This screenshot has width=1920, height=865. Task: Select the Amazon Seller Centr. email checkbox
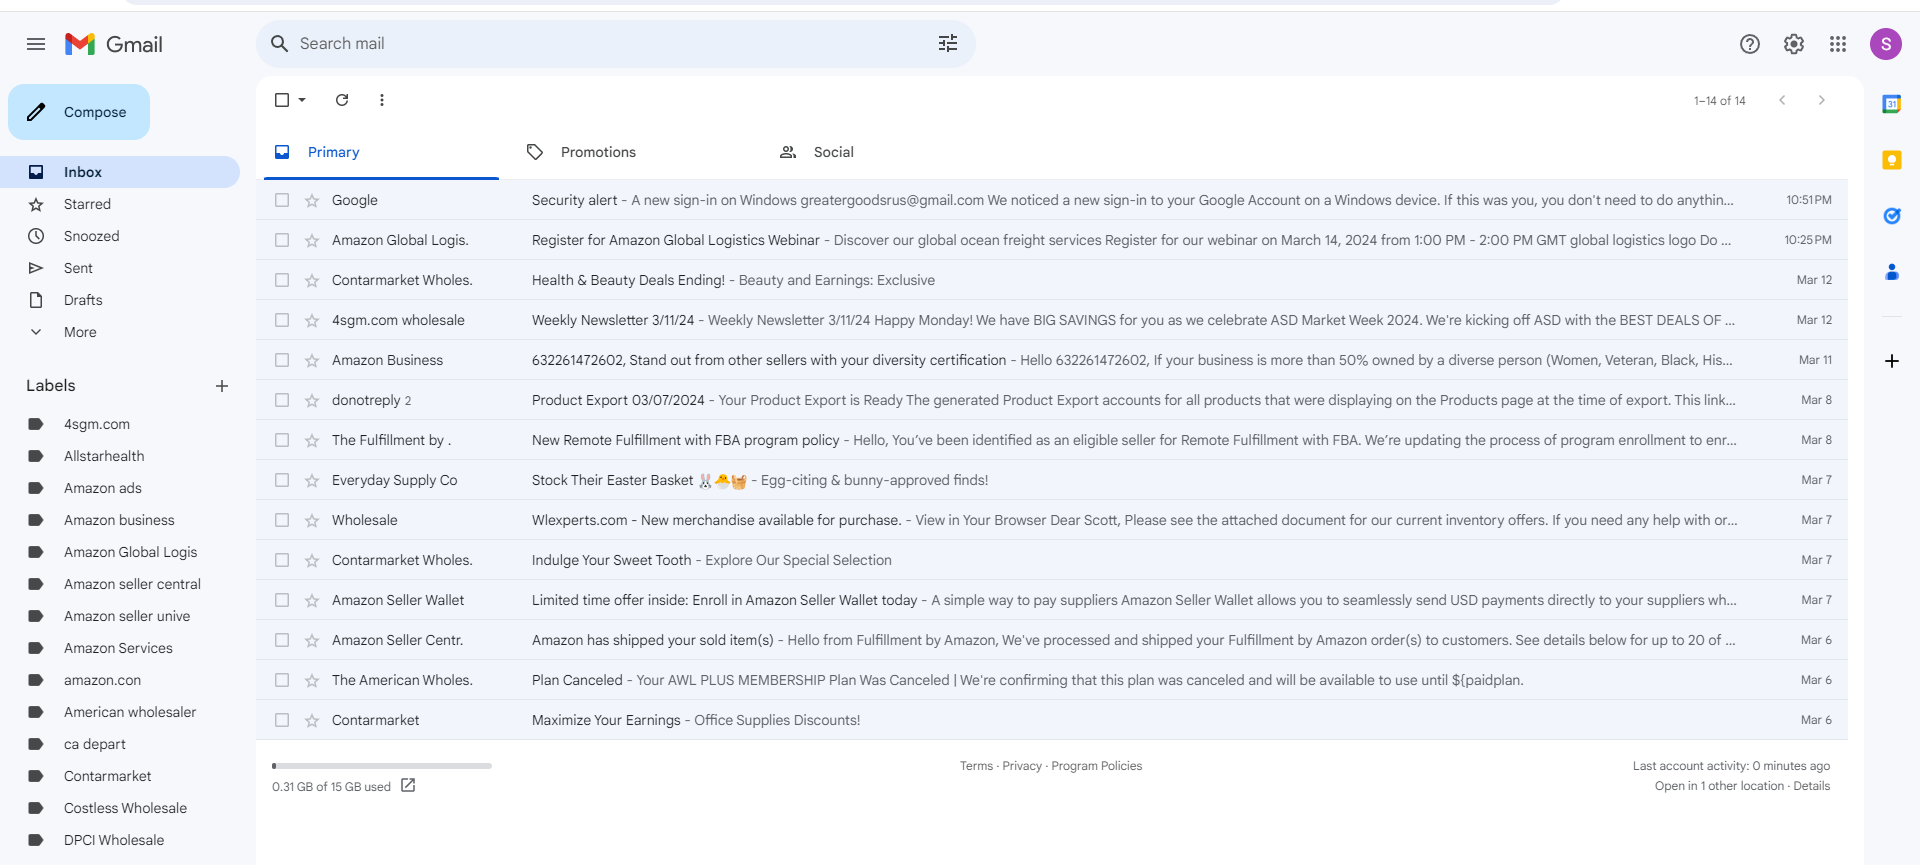click(282, 640)
